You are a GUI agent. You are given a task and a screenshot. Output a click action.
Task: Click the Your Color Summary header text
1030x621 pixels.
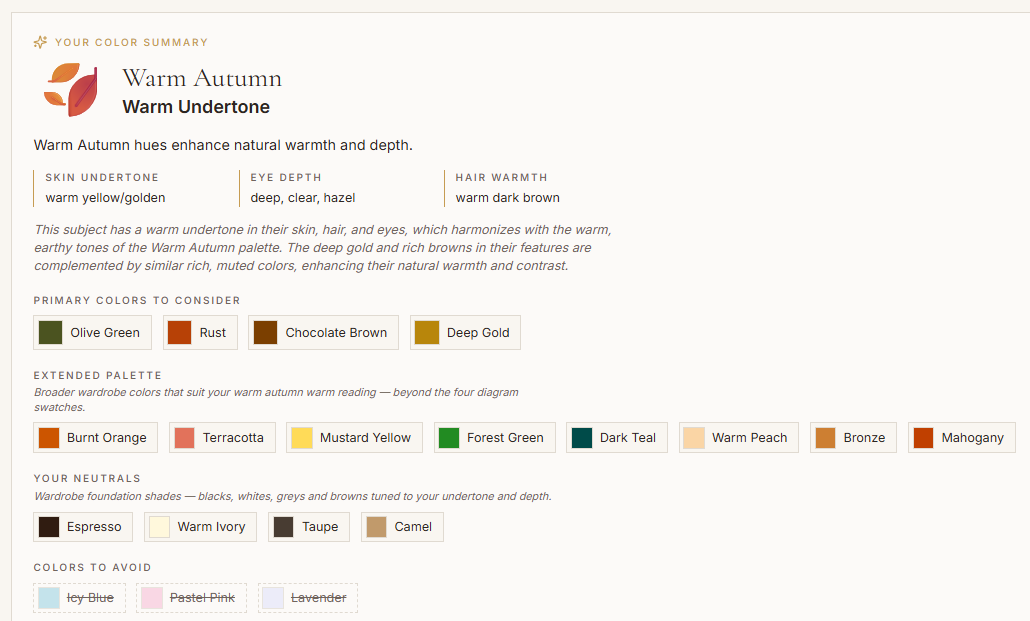(x=131, y=42)
